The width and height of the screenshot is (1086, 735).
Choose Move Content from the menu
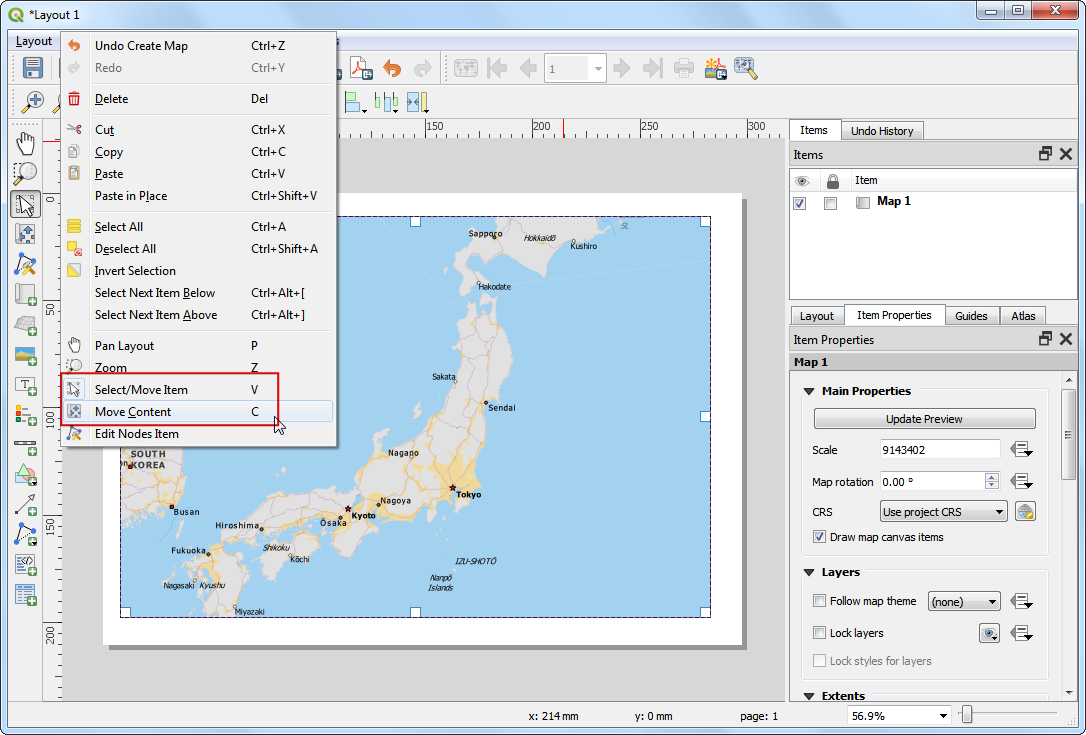pos(133,412)
